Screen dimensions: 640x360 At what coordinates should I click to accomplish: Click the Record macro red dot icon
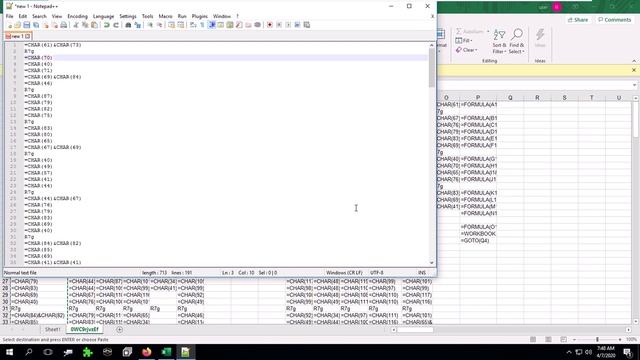pos(270,25)
